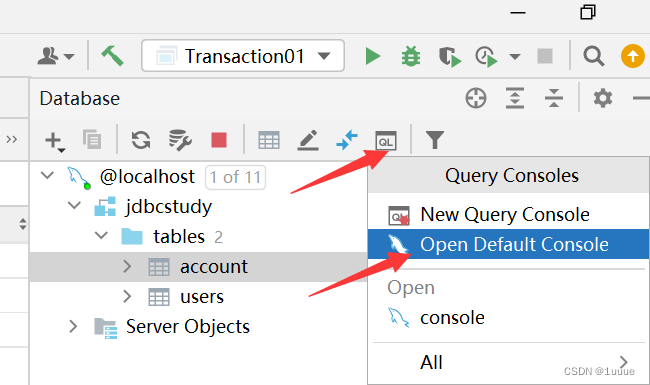Choose Open Default Console menu item
The width and height of the screenshot is (650, 385).
(508, 244)
